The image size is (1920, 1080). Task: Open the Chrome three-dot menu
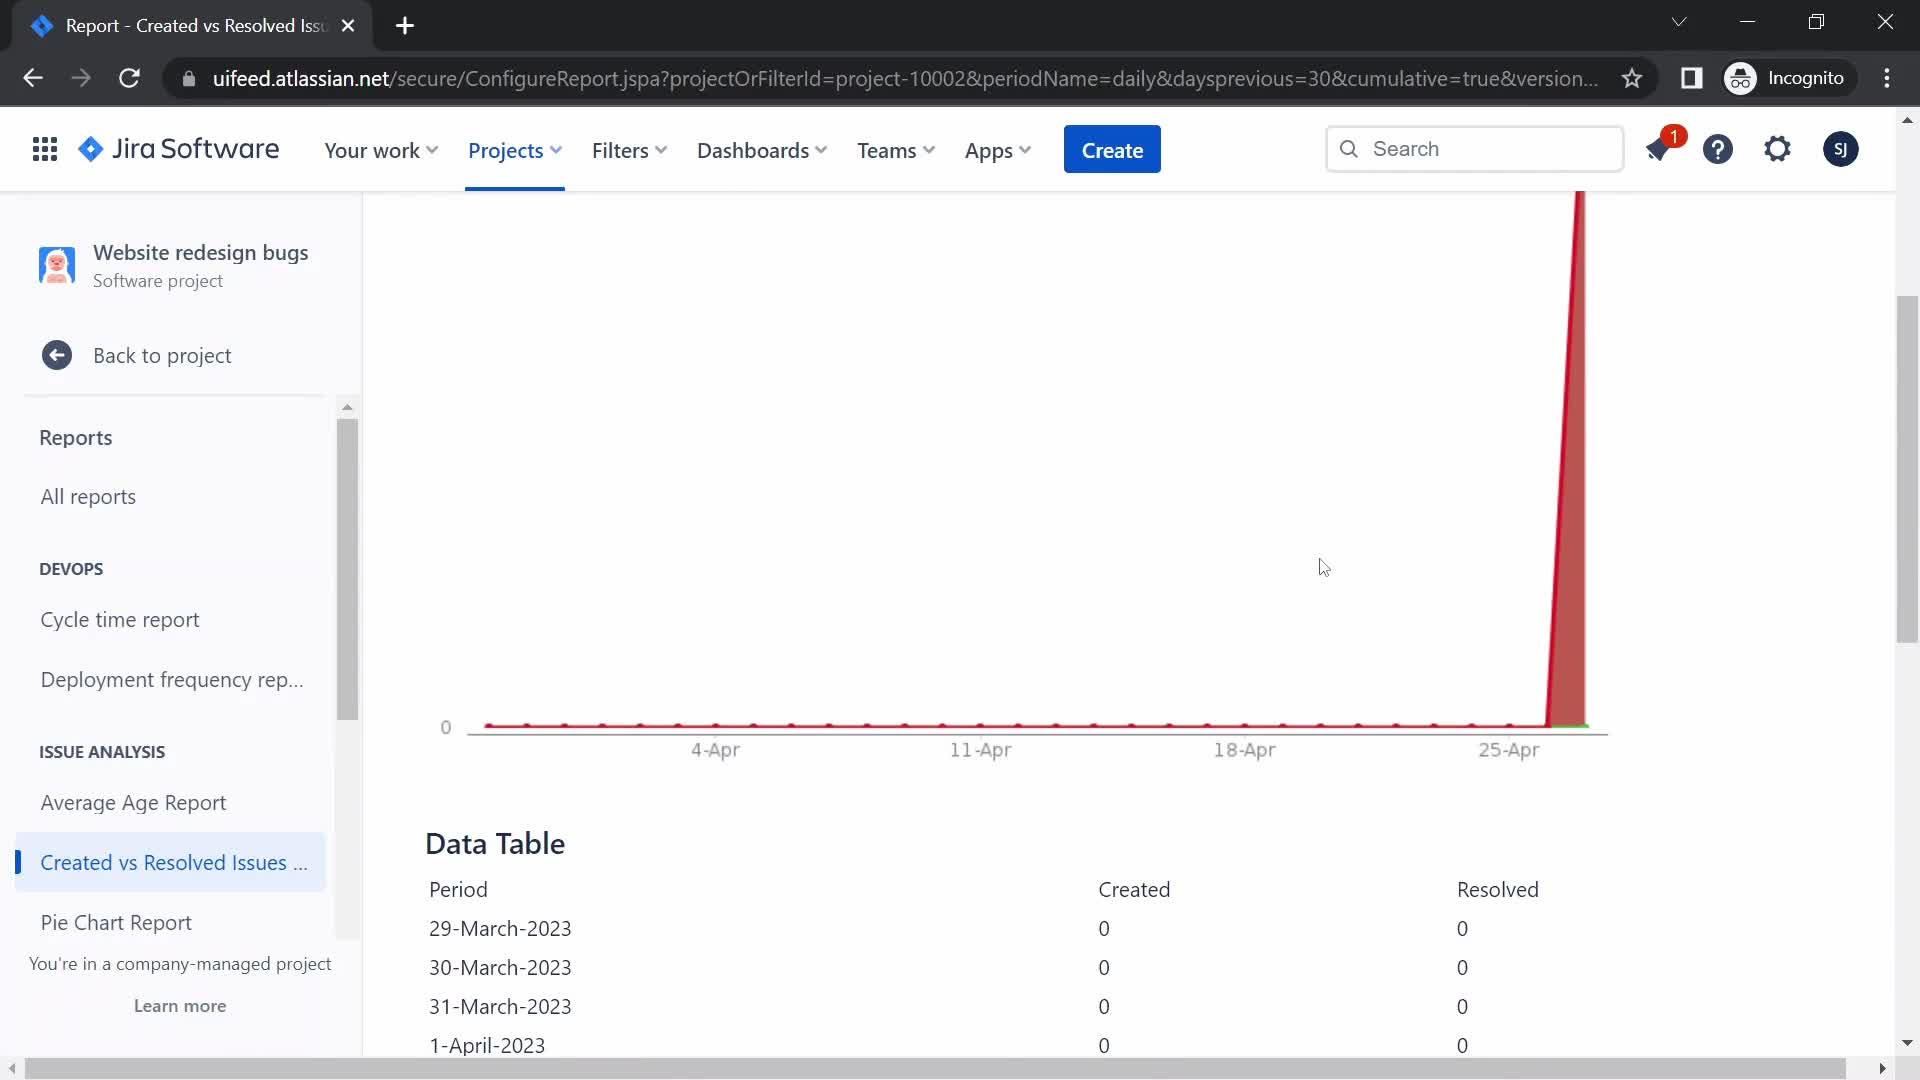[1887, 78]
